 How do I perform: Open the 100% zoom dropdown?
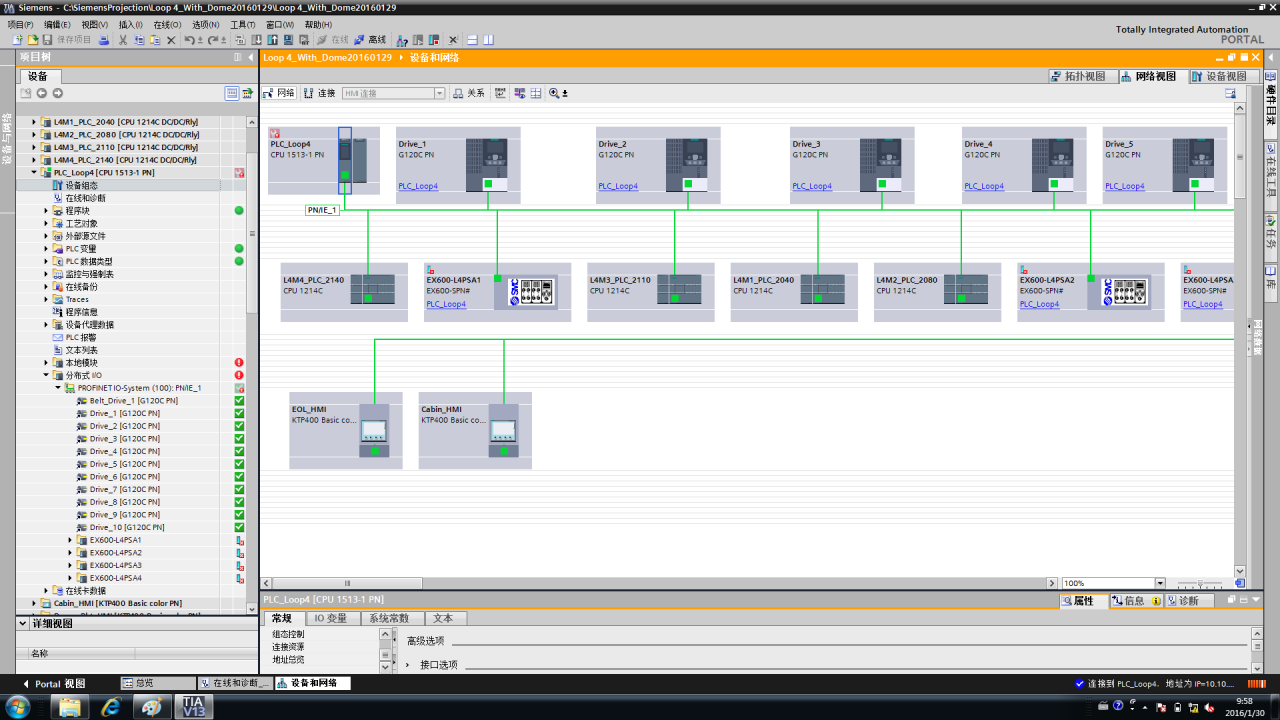(1160, 583)
